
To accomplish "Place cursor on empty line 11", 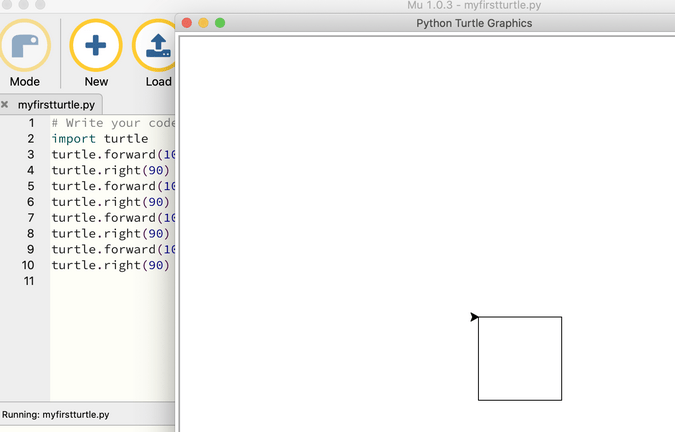I will pos(110,281).
